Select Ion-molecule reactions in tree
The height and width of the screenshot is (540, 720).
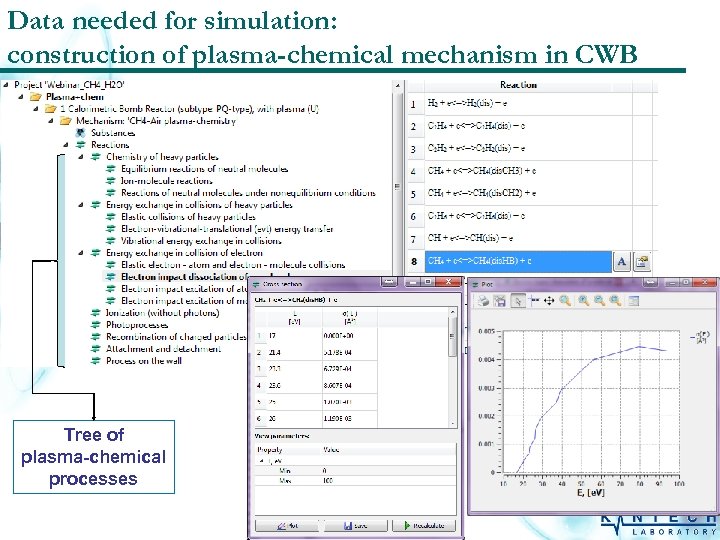pos(167,180)
